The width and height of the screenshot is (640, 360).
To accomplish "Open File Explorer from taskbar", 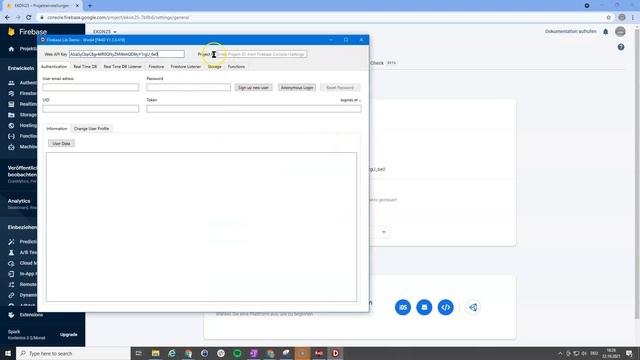I will pyautogui.click(x=156, y=353).
